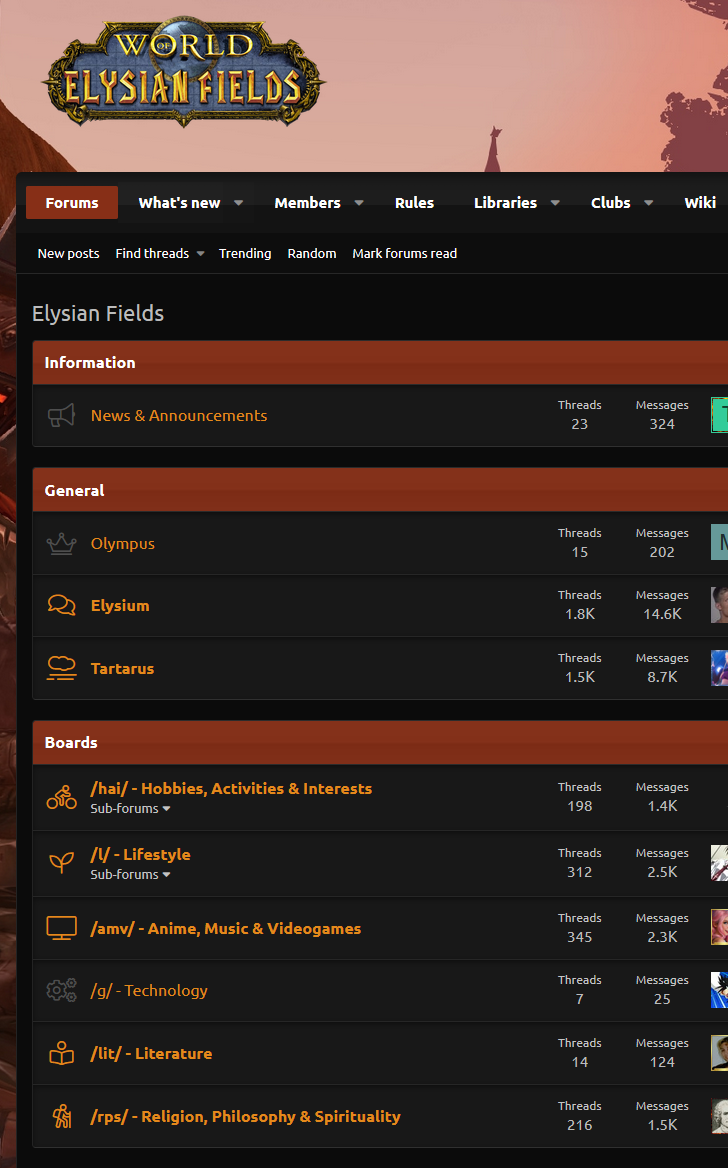Screen dimensions: 728x1168
Task: Open the Rules menu item
Action: 414,203
